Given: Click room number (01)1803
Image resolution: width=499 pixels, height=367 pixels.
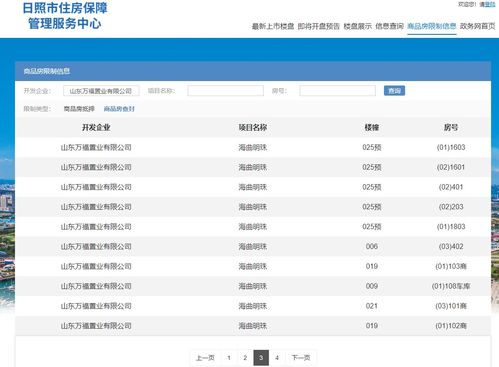Looking at the screenshot, I should point(451,227).
